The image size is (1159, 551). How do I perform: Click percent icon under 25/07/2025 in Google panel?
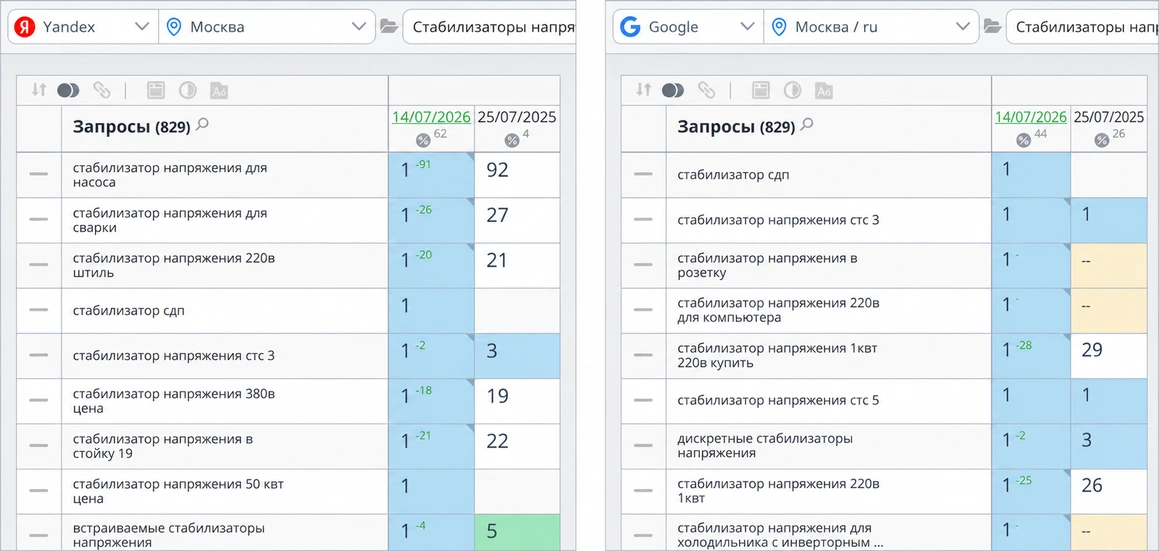[x=1102, y=140]
